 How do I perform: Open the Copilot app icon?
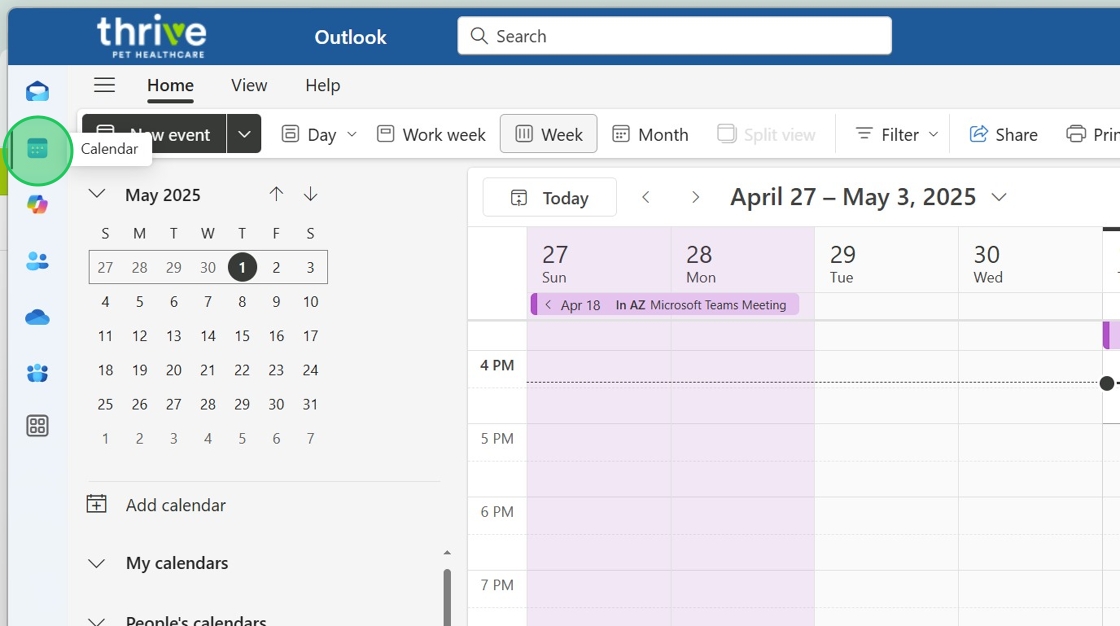(x=37, y=205)
